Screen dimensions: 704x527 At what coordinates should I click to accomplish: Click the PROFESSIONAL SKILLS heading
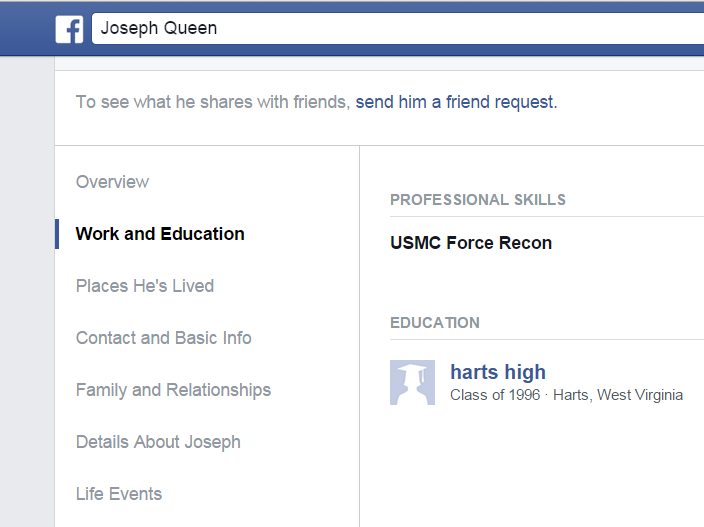pyautogui.click(x=478, y=200)
